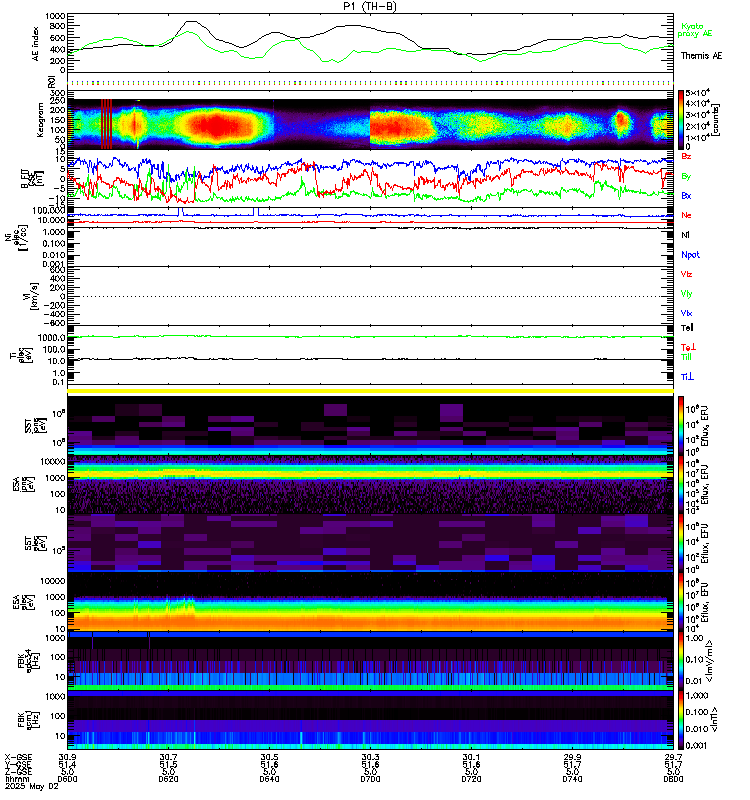The image size is (750, 800).
Task: Click the Eflux colorbar beside SST ions panel
Action: click(681, 425)
